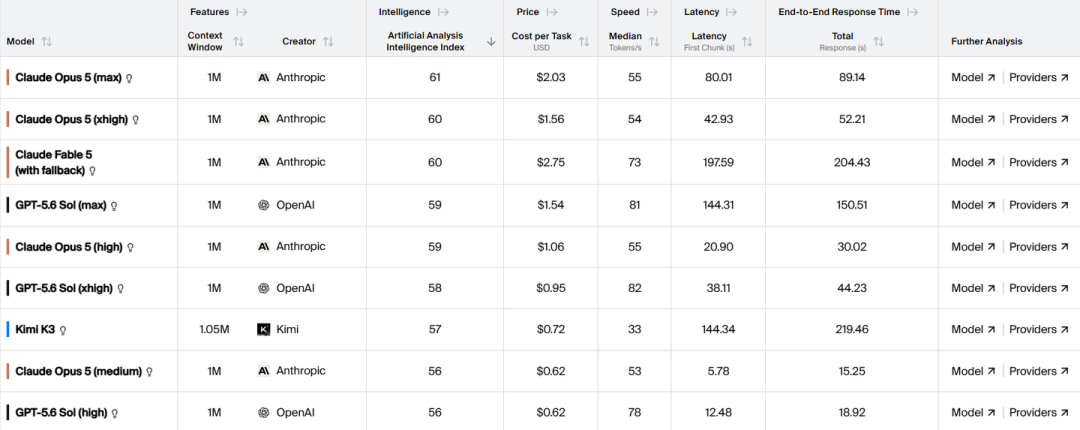Screen dimensions: 1080x430
Task: Click lightbulb icon next to Claude Opus 5 (max)
Action: (x=129, y=79)
